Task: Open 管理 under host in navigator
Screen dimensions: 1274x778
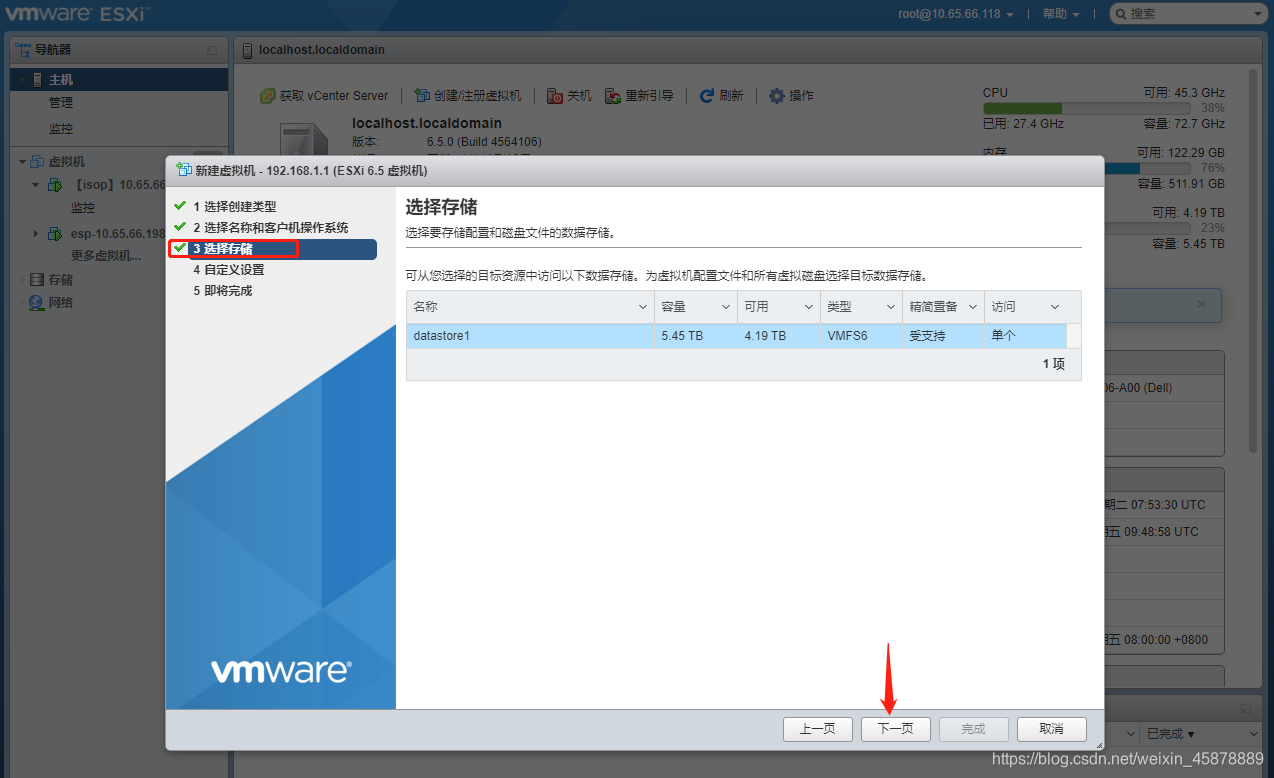Action: point(61,103)
